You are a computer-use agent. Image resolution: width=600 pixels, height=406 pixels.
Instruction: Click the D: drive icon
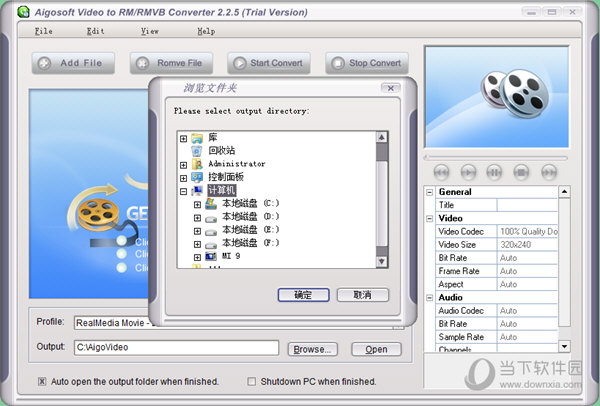[x=211, y=218]
